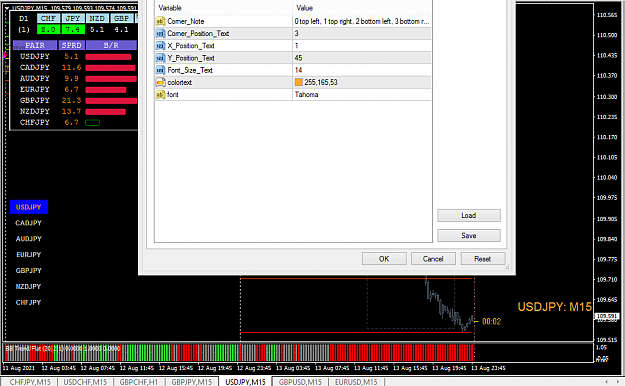Screen dimensions: 625x386
Task: Click the 00:02 candle timer label
Action: 491,321
